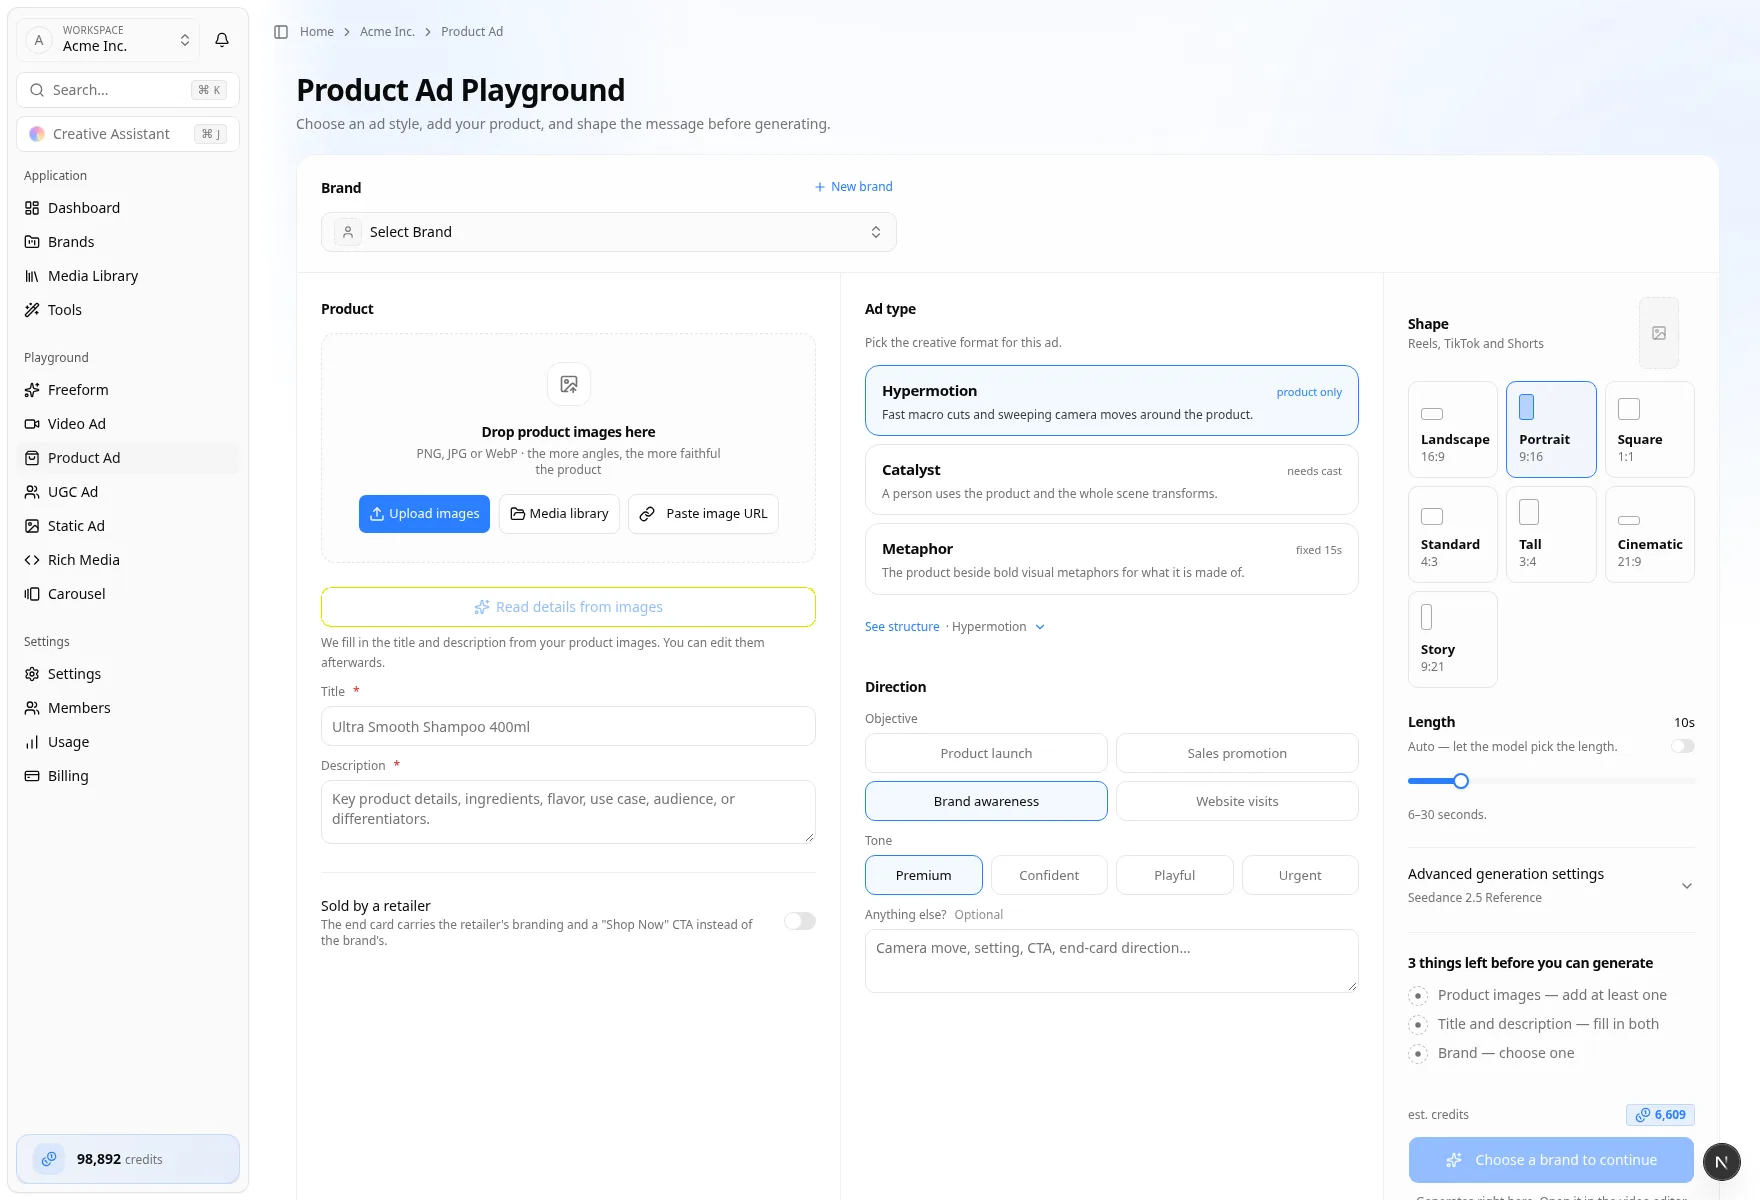Go to Product Ad in sidebar
The height and width of the screenshot is (1200, 1760).
coord(128,458)
